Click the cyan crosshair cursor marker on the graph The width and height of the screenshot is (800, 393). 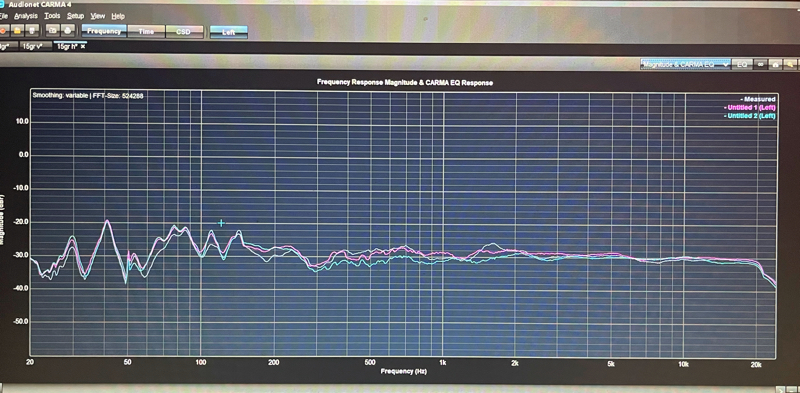point(221,223)
